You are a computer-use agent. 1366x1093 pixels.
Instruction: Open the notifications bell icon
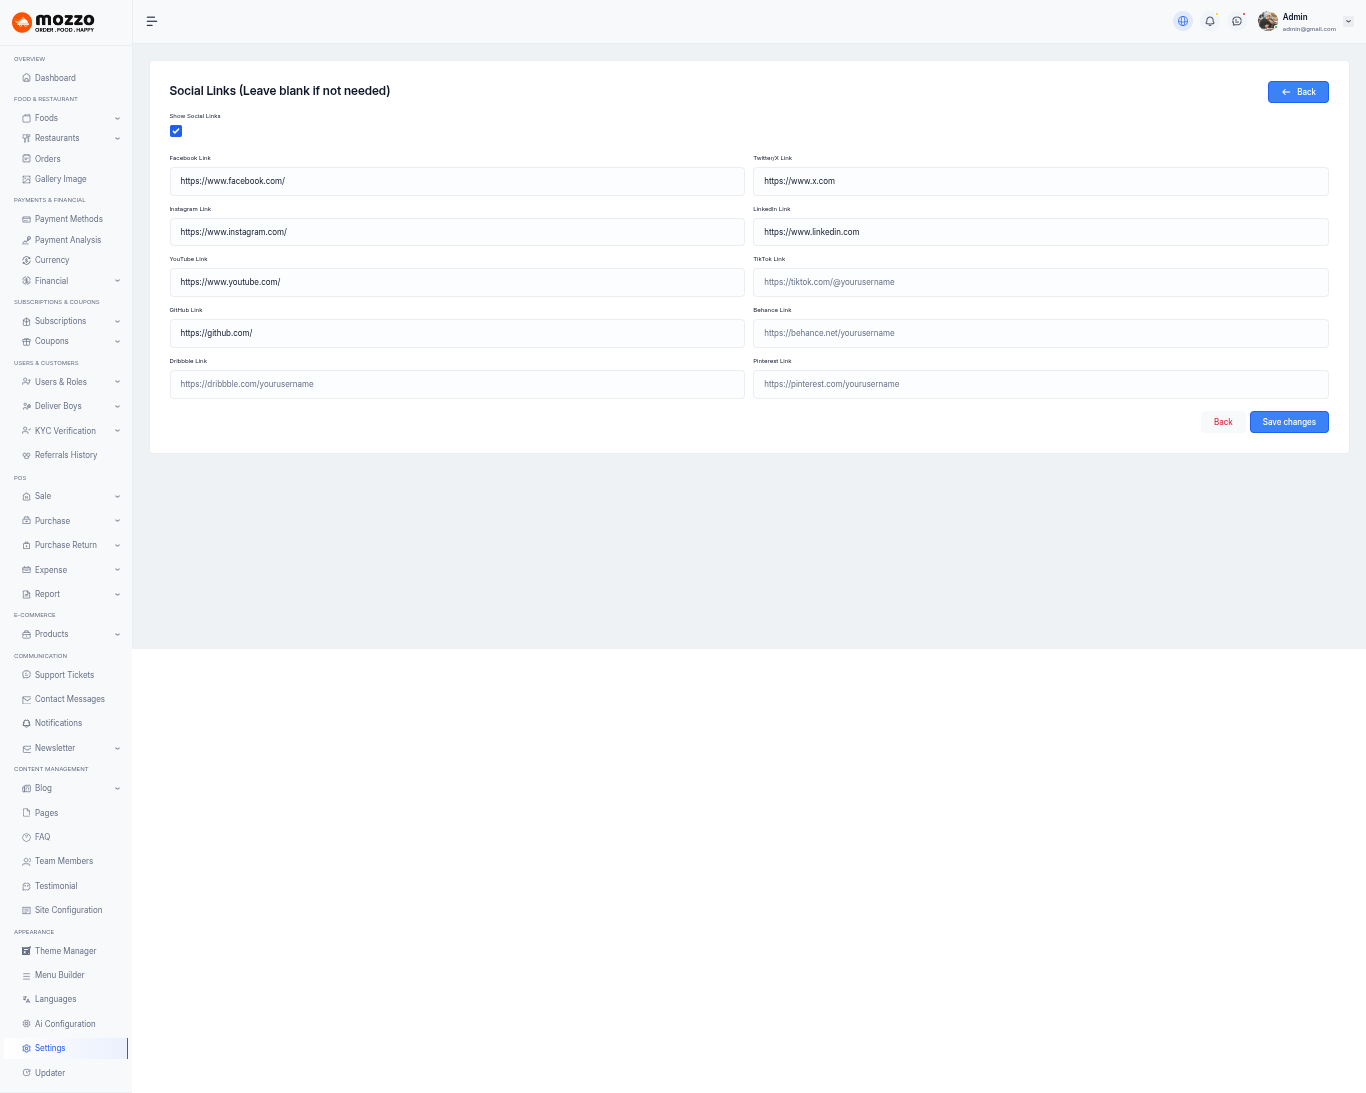pos(1210,21)
